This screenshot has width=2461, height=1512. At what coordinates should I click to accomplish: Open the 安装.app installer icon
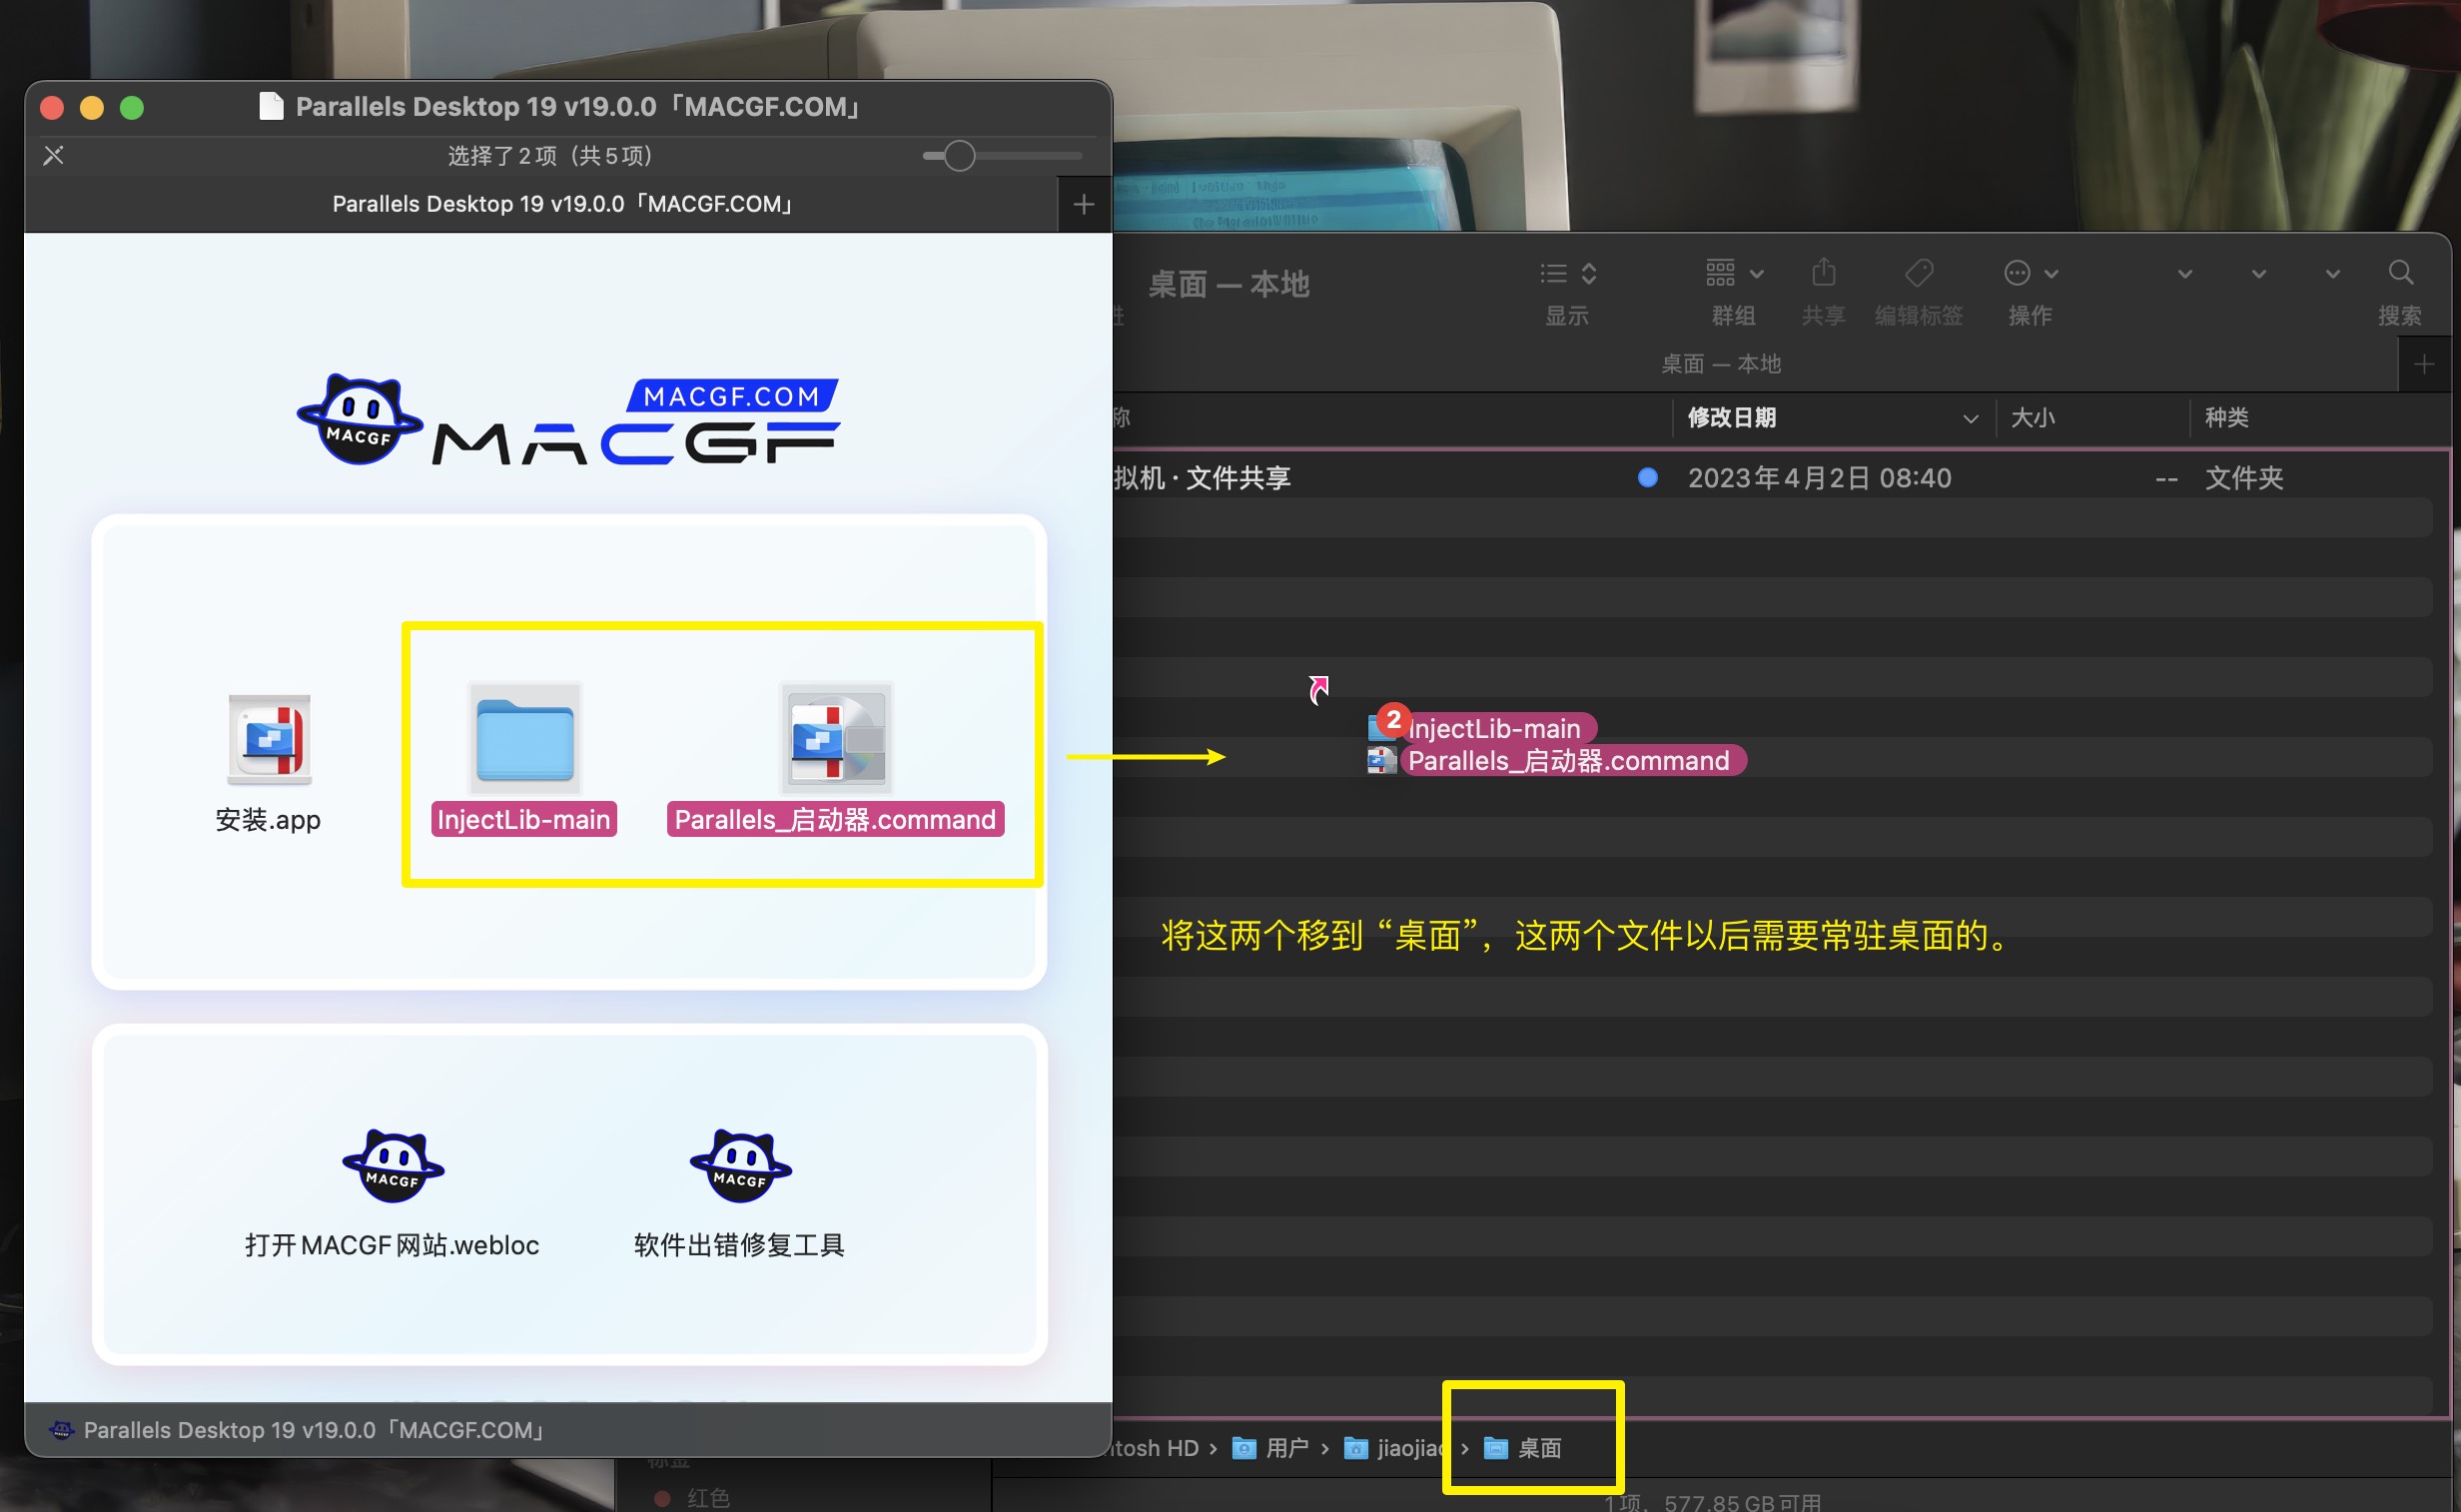coord(268,740)
